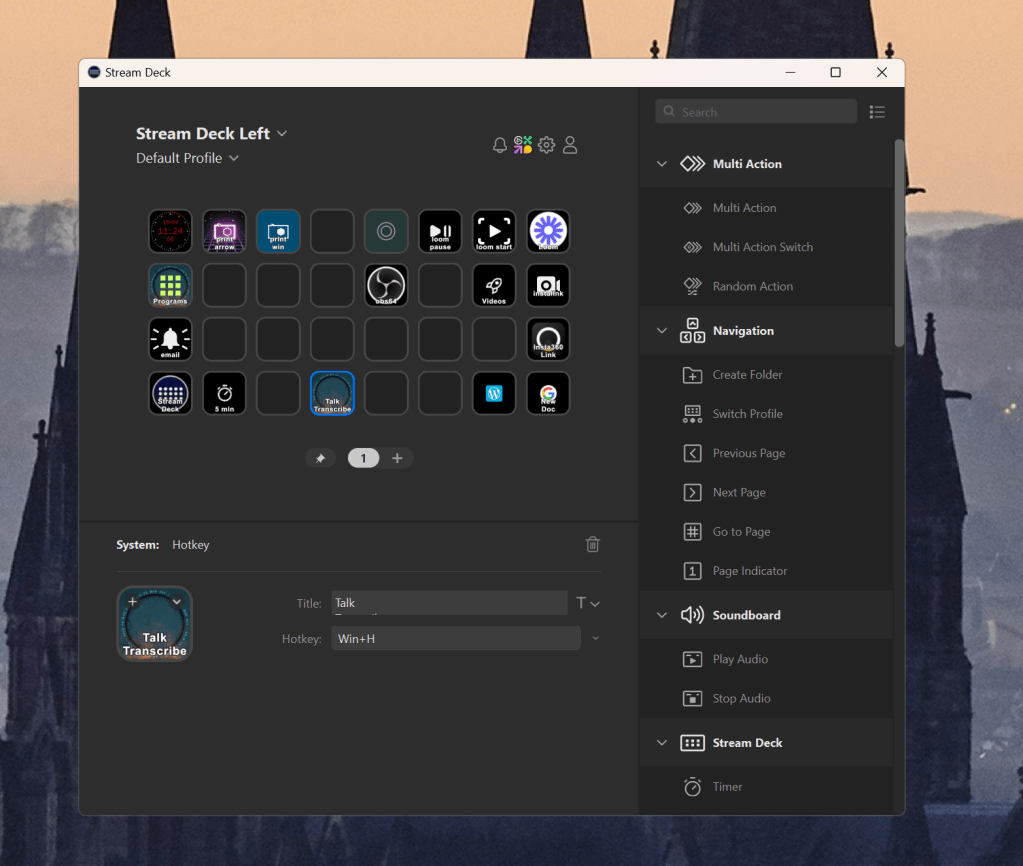Select empty key right of Programs
This screenshot has width=1023, height=866.
pyautogui.click(x=224, y=285)
